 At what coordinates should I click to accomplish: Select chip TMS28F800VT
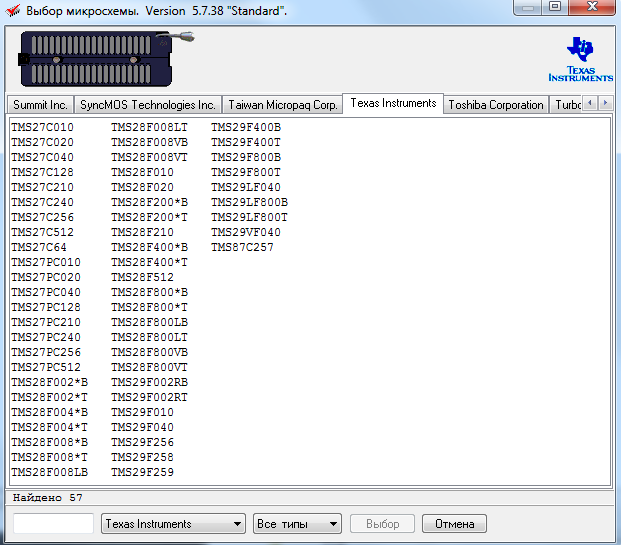[x=149, y=367]
